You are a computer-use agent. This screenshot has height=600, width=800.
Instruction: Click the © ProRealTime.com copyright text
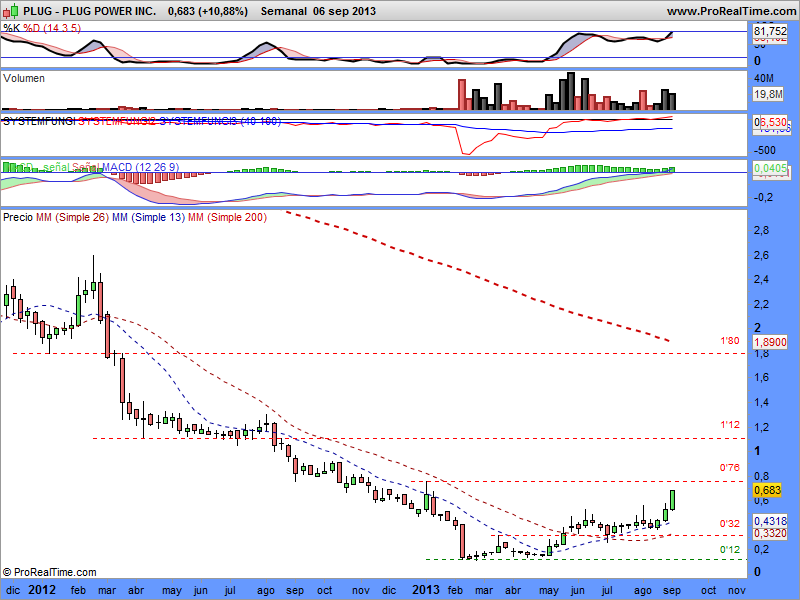[49, 572]
